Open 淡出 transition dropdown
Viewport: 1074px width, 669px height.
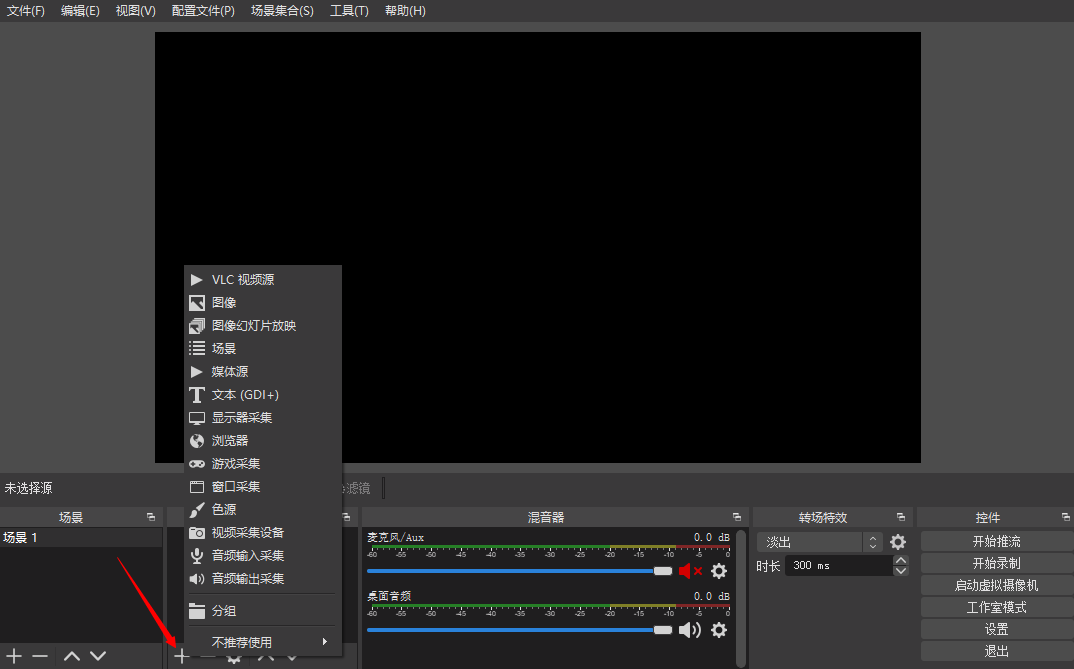click(x=819, y=542)
